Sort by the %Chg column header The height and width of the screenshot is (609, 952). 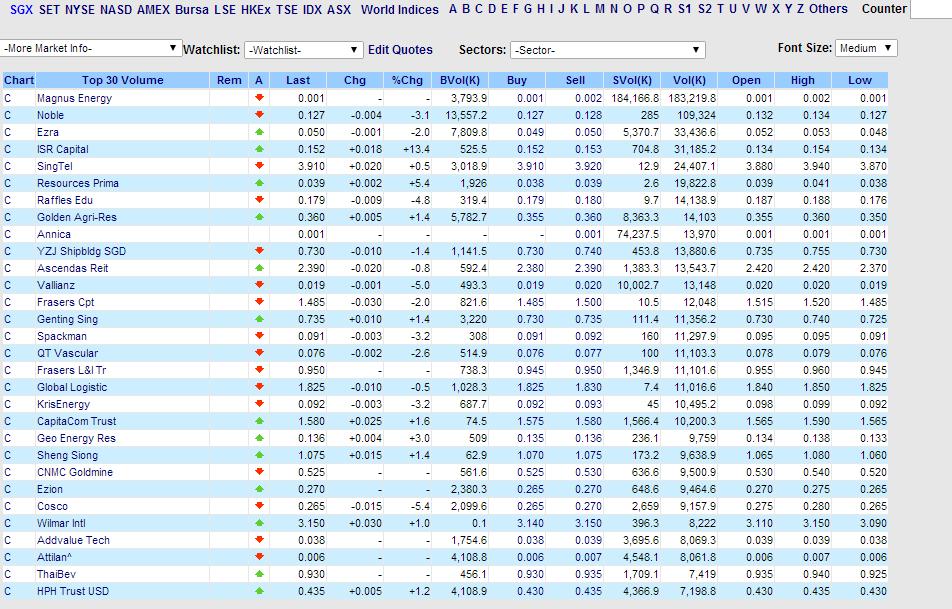point(407,80)
